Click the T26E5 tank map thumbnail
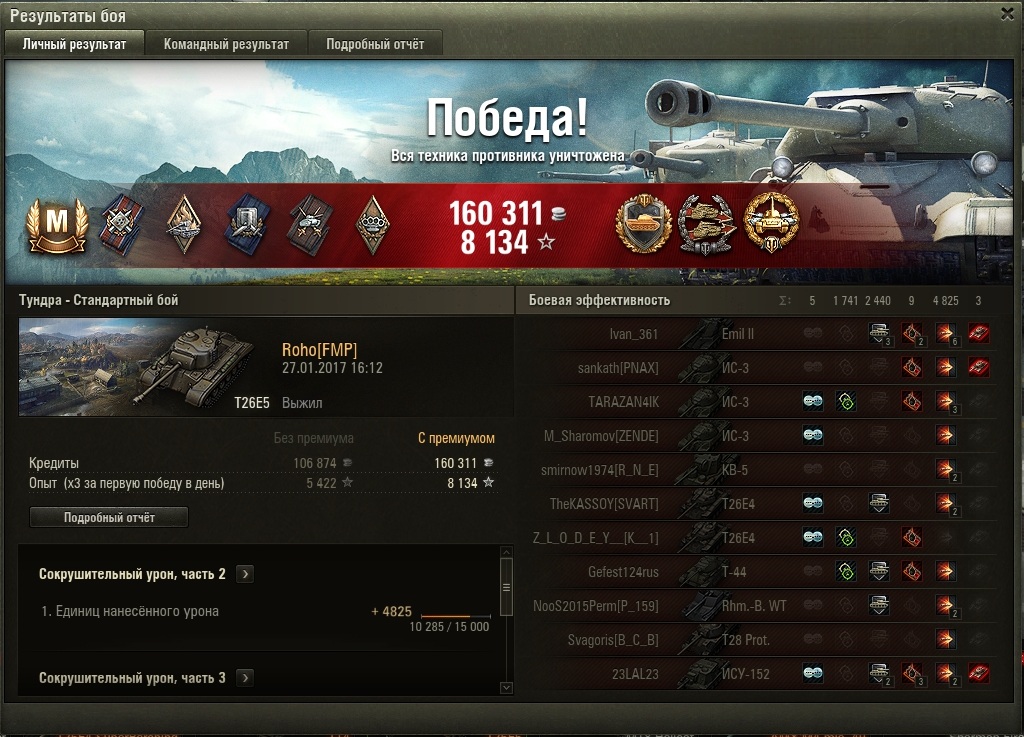 [x=144, y=367]
